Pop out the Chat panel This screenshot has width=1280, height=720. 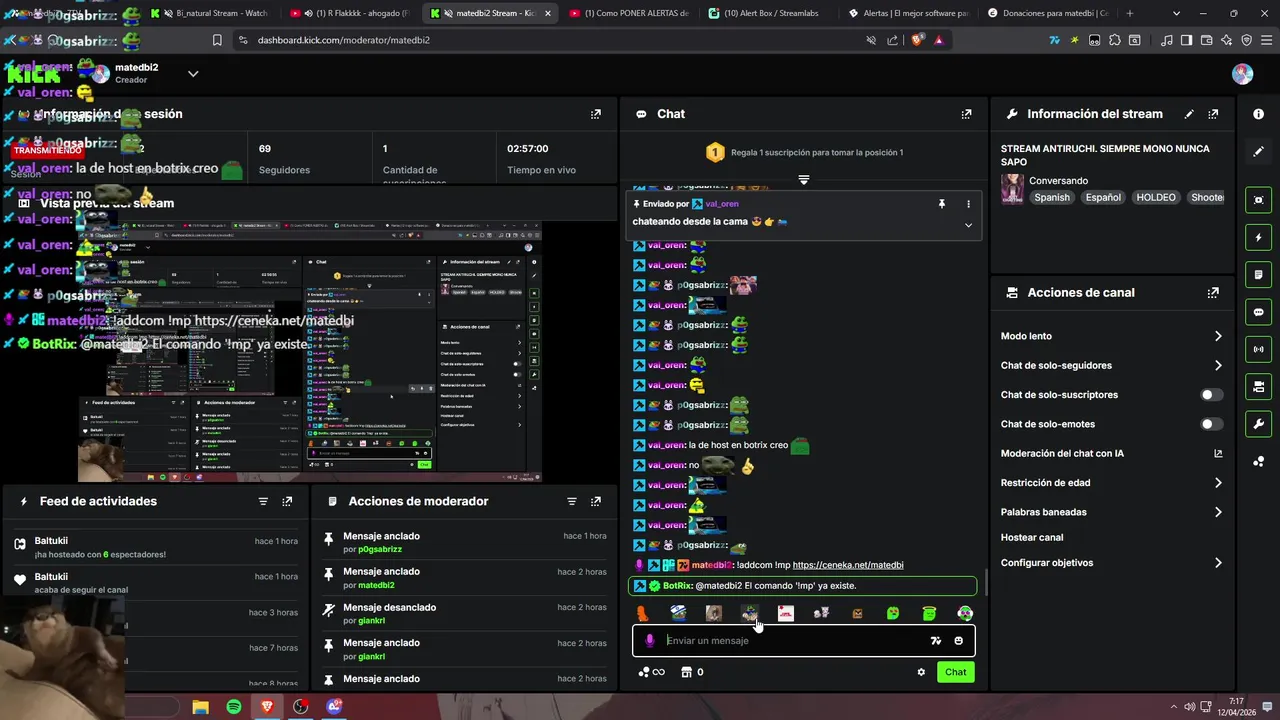pos(966,114)
